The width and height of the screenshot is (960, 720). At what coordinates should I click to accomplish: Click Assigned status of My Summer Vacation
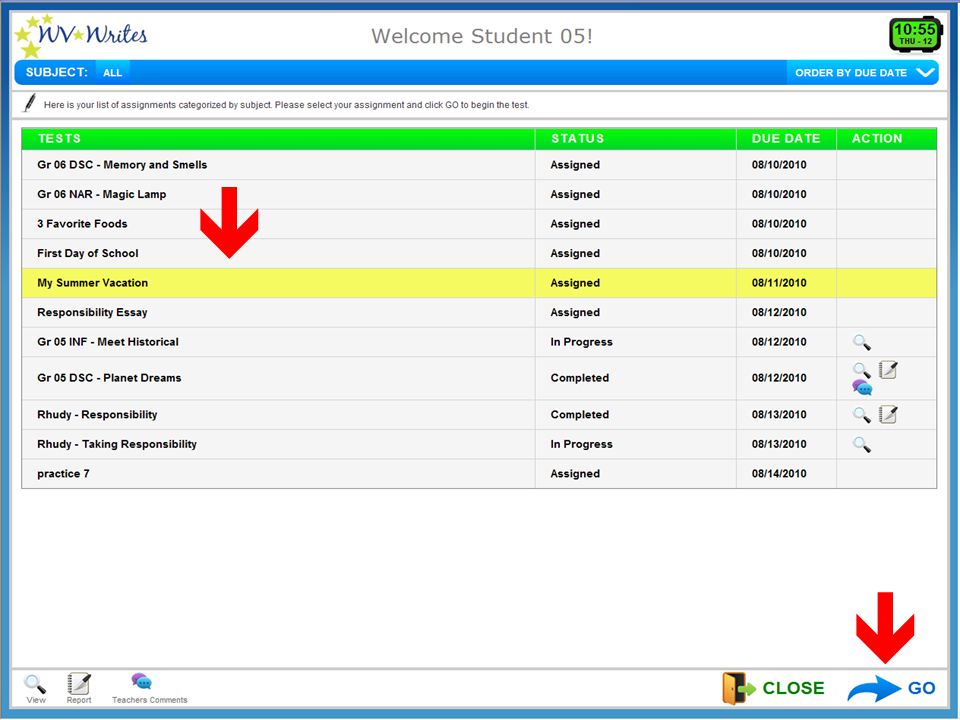click(575, 283)
